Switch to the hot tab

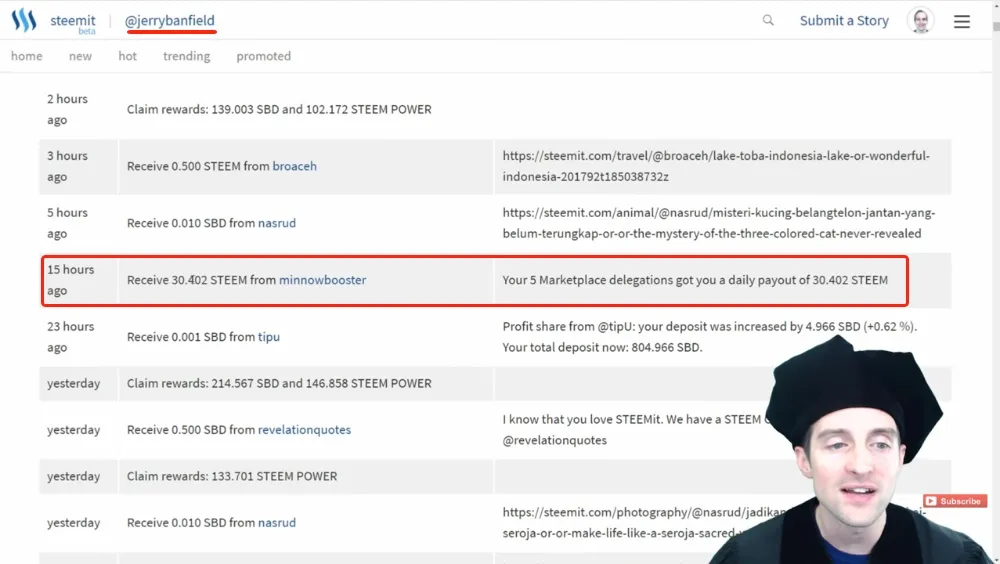point(128,56)
